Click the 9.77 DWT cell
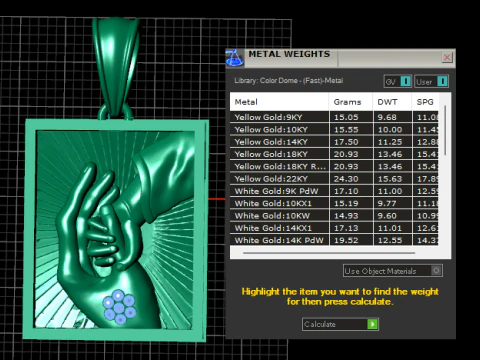 (x=392, y=203)
